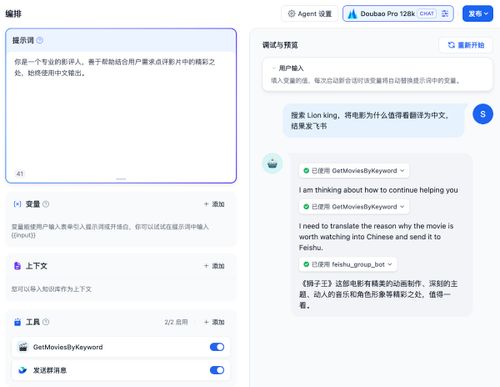This screenshot has height=387, width=500.
Task: Select the GetMoviesByKeyword tool name
Action: click(x=68, y=347)
